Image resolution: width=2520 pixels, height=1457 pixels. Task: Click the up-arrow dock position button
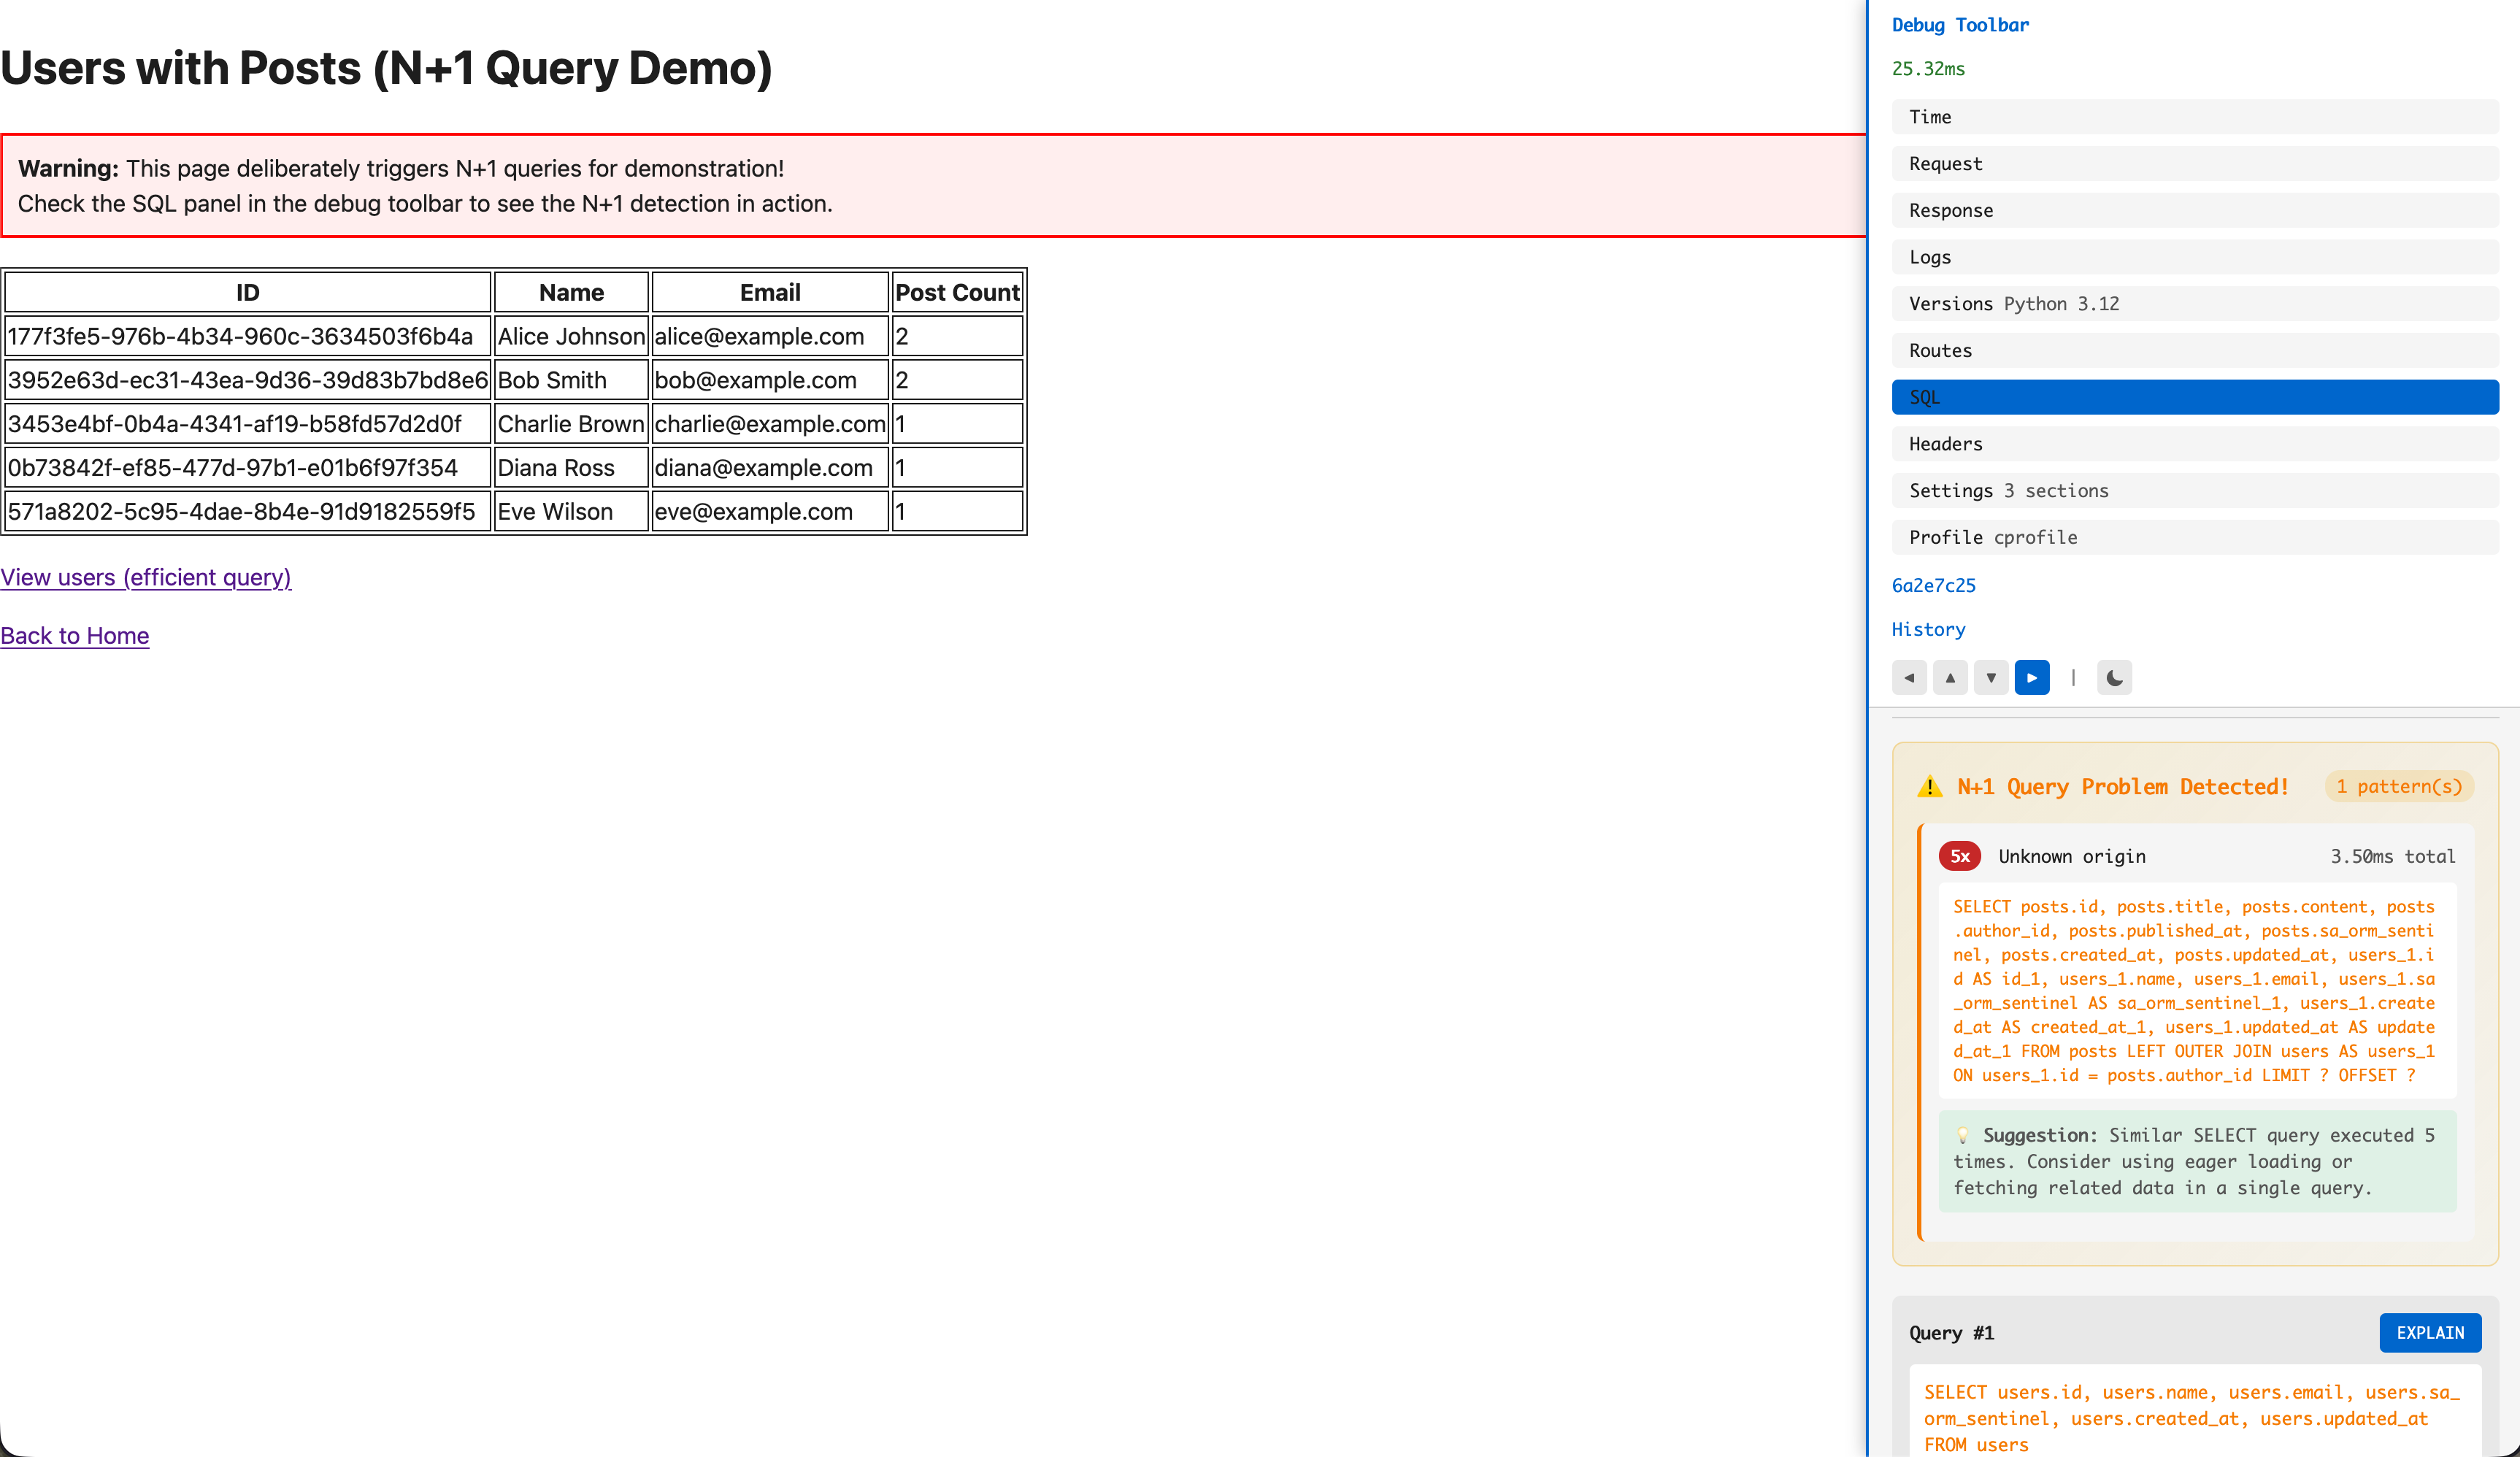point(1950,677)
